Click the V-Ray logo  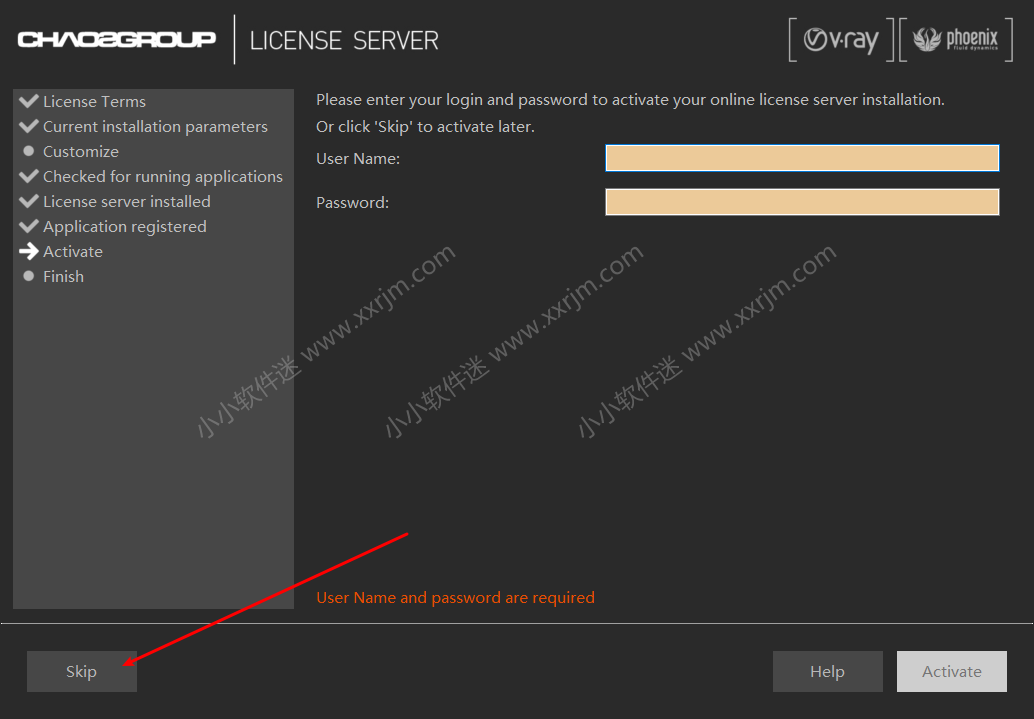[x=841, y=40]
